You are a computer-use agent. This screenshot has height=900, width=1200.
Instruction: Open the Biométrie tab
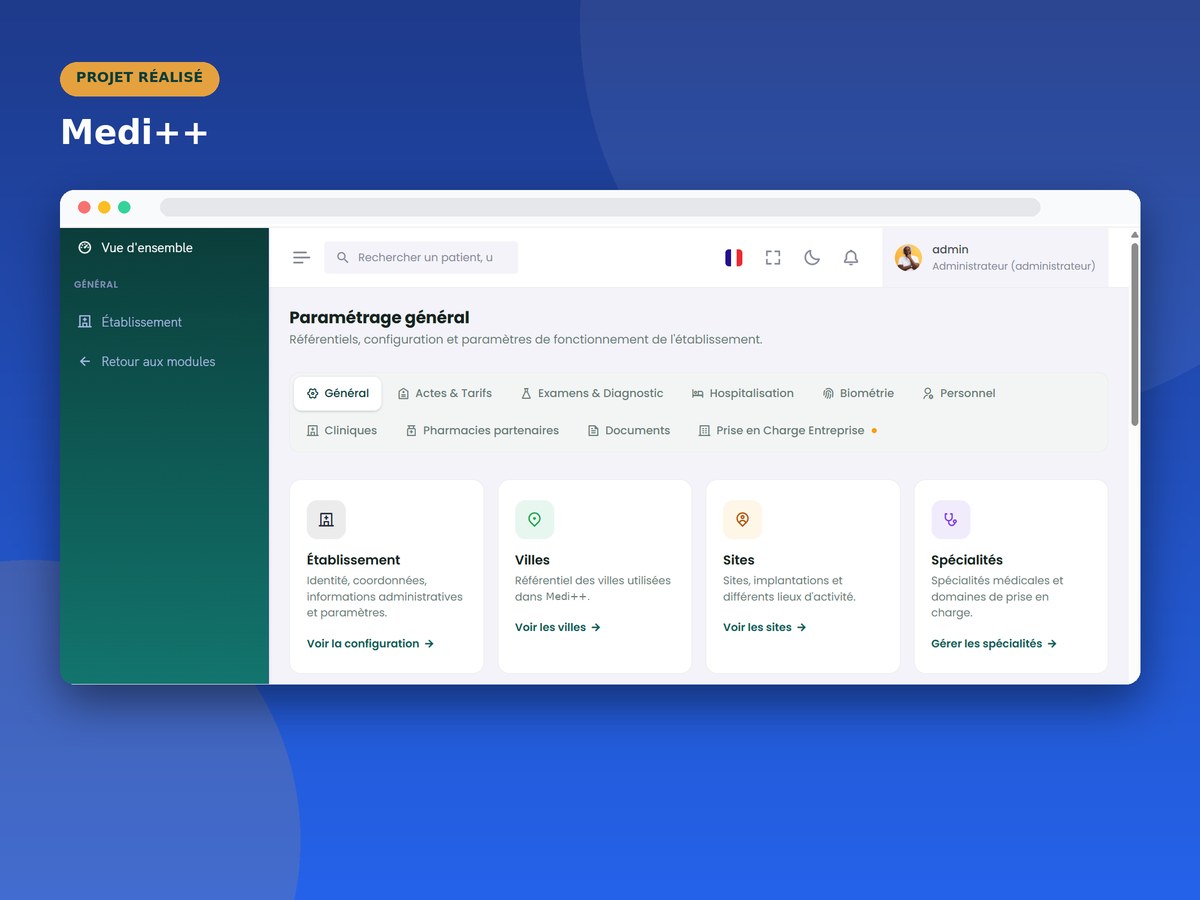pos(858,394)
